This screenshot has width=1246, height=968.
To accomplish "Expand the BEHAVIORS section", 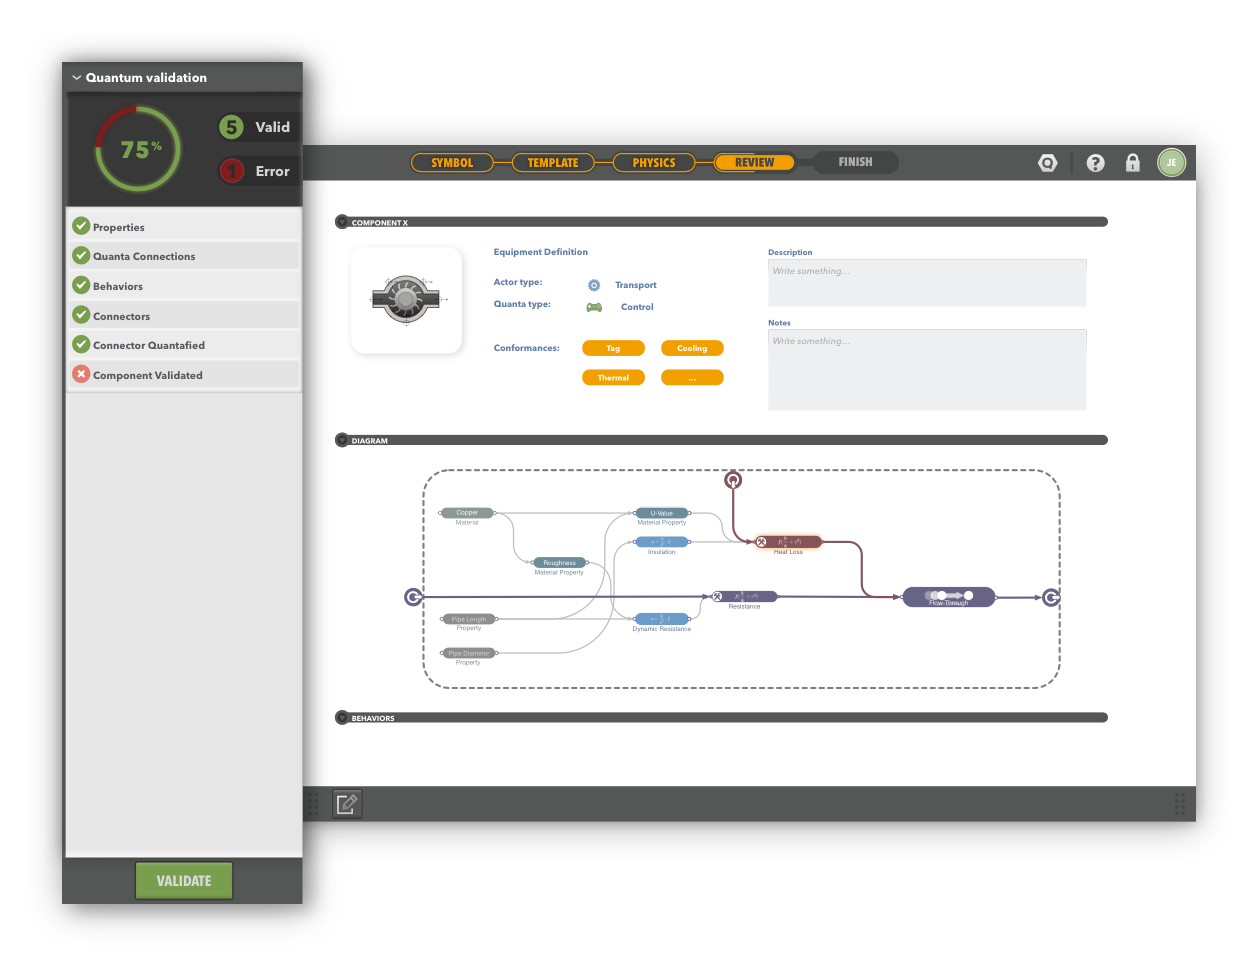I will tap(342, 718).
